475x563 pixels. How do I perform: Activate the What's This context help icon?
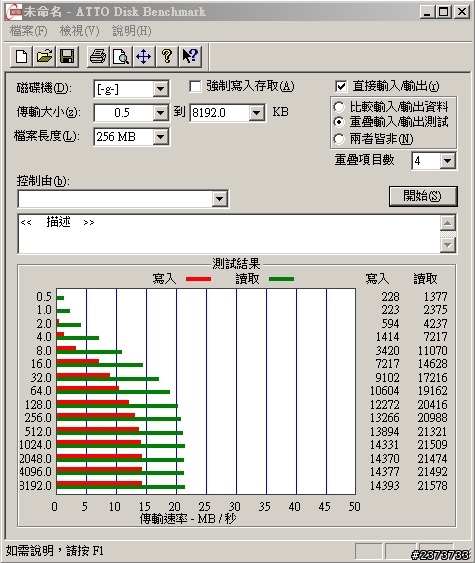[x=190, y=56]
